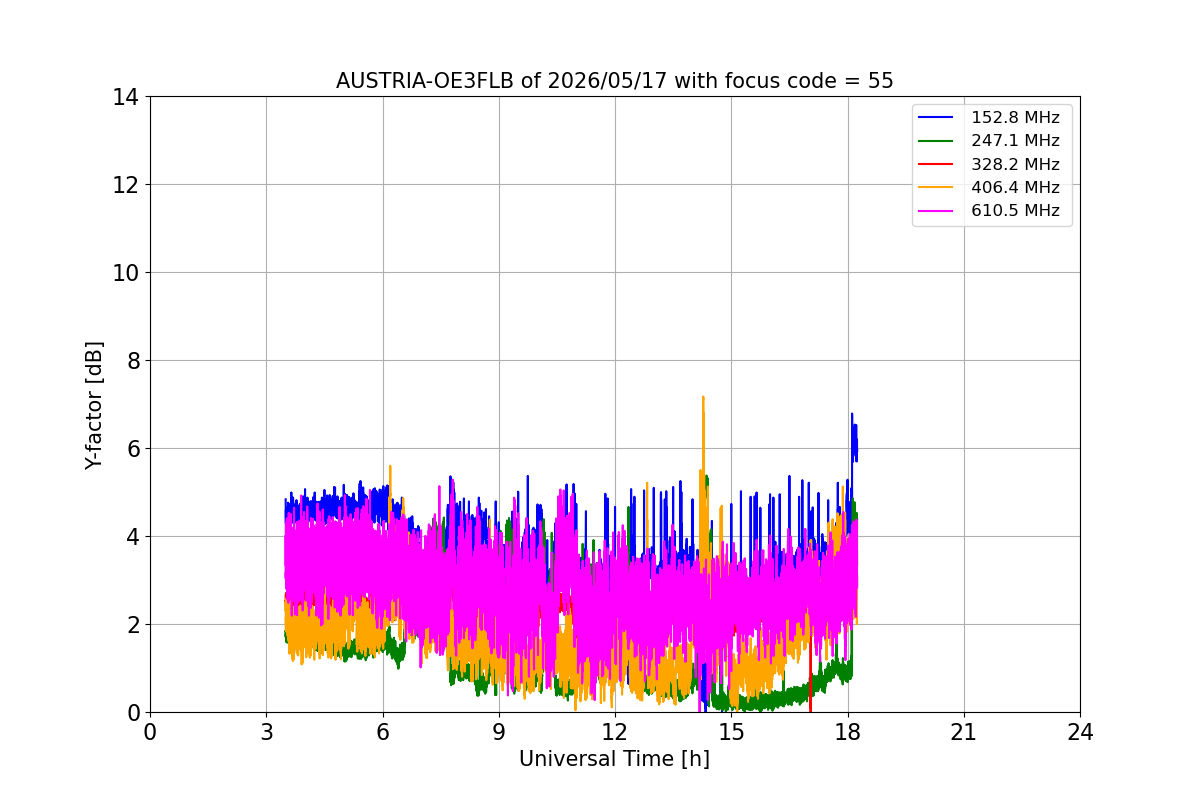The height and width of the screenshot is (800, 1200).
Task: Select the 610.5 MHz legend label
Action: (1015, 211)
